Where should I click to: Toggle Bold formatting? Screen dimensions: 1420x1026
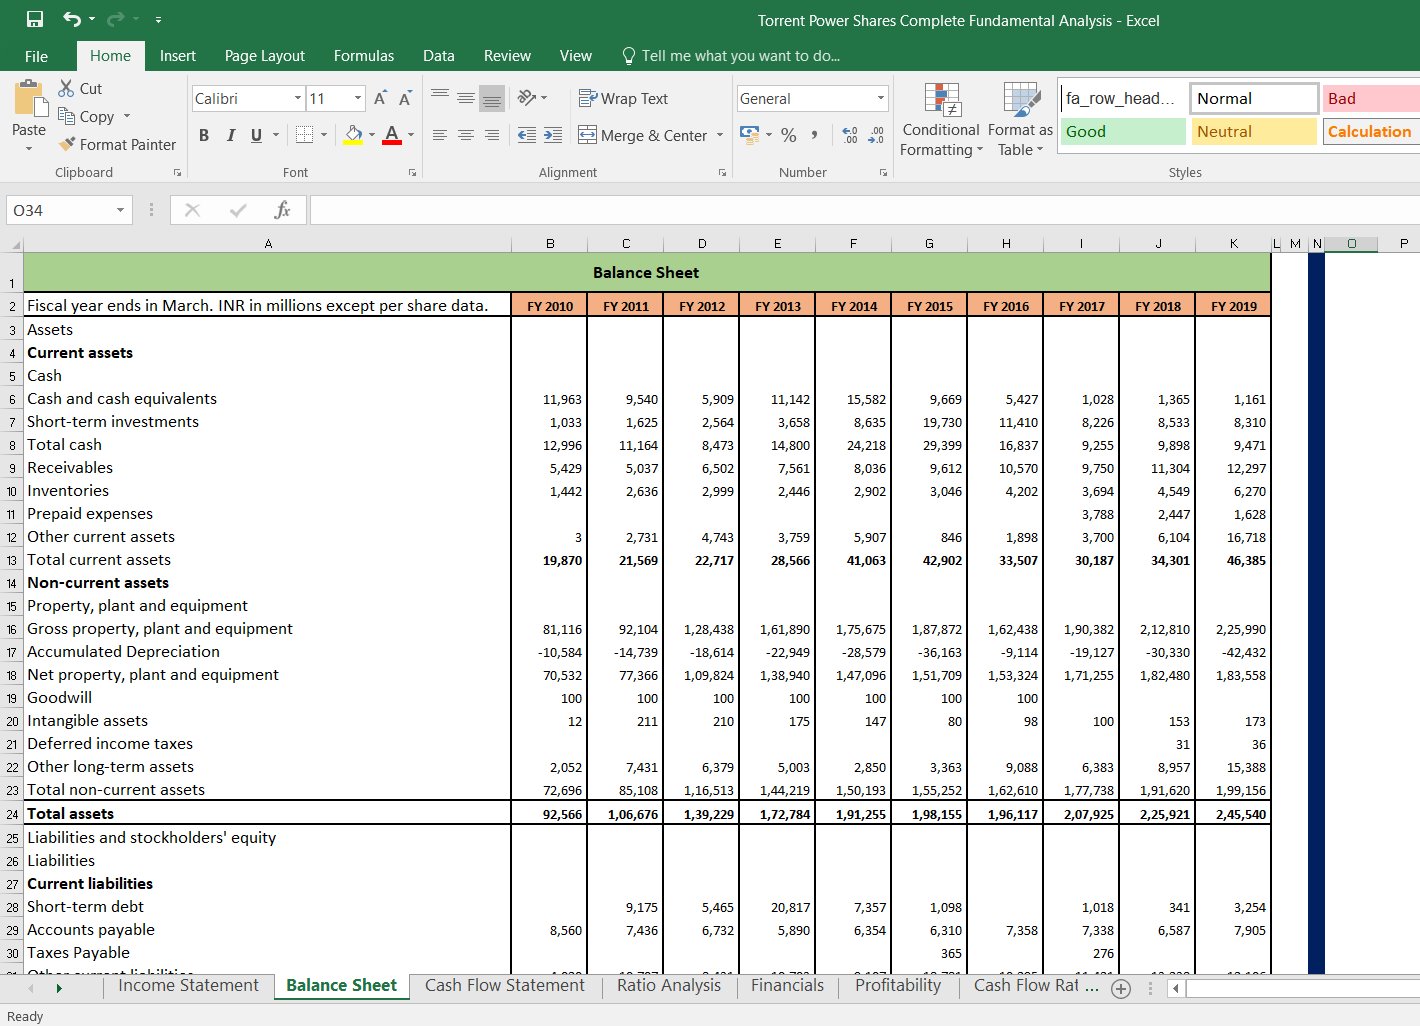(x=204, y=135)
